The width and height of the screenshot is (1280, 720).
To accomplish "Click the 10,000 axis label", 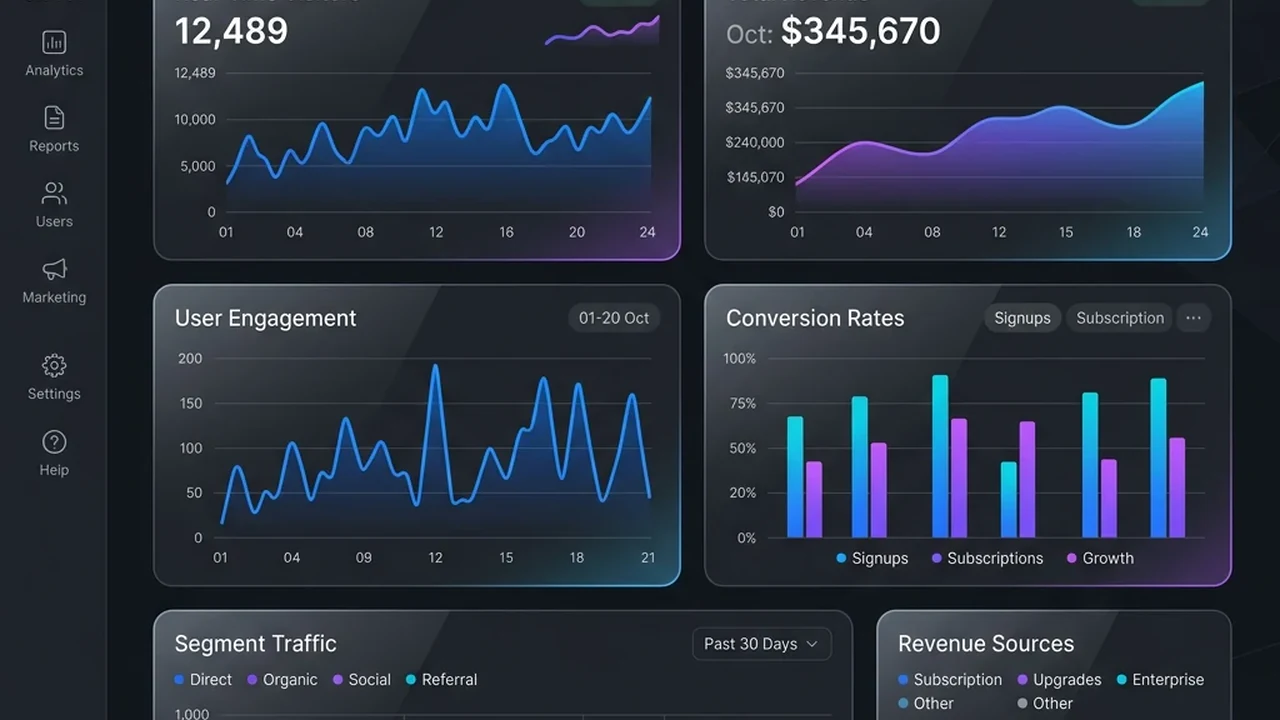I will [195, 119].
